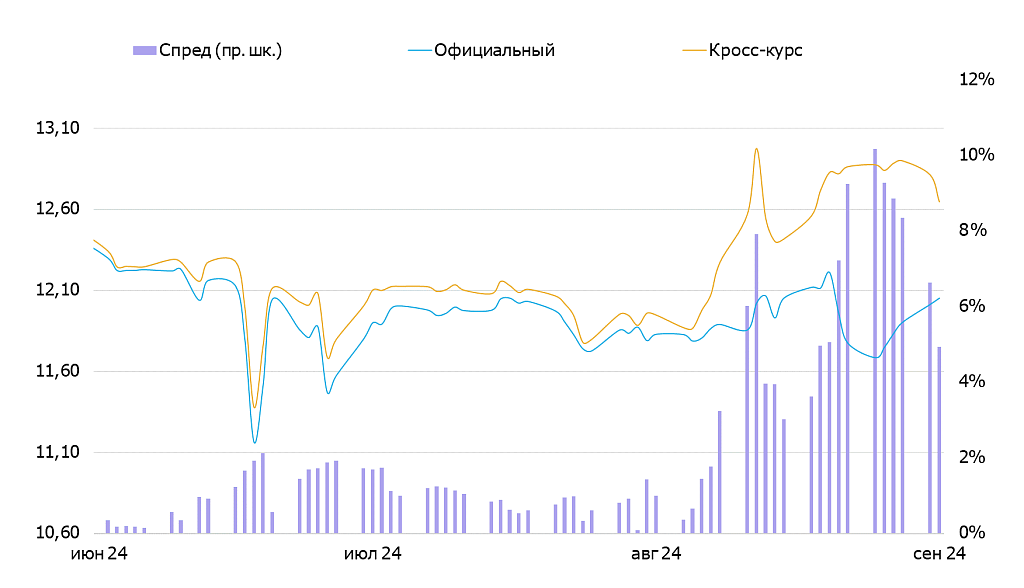Screen dimensions: 1024x588
Task: Click the июн 24 axis label
Action: [96, 553]
